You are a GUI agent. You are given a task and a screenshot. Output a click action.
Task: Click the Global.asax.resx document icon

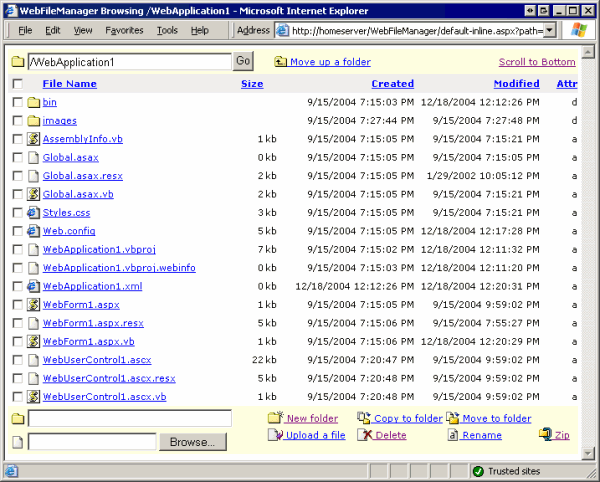point(34,176)
